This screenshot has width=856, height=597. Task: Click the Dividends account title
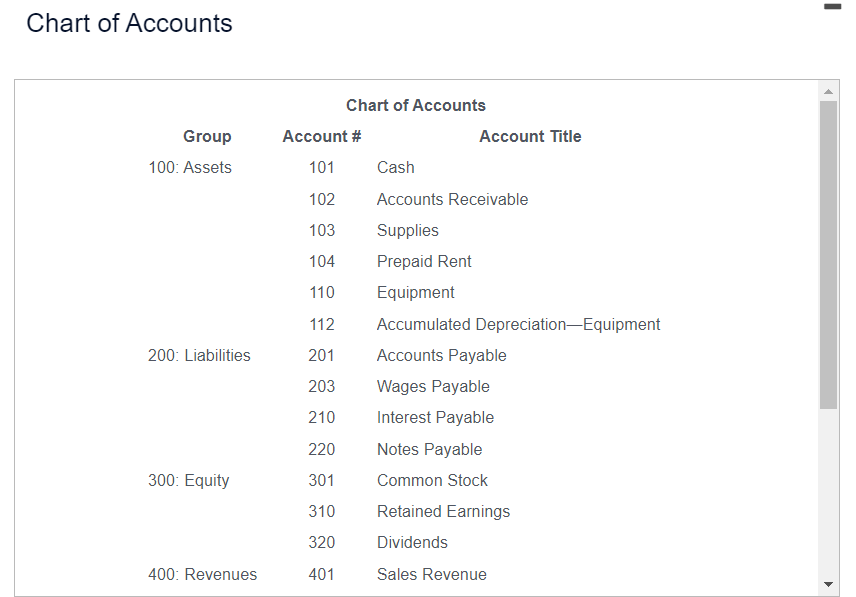(412, 542)
